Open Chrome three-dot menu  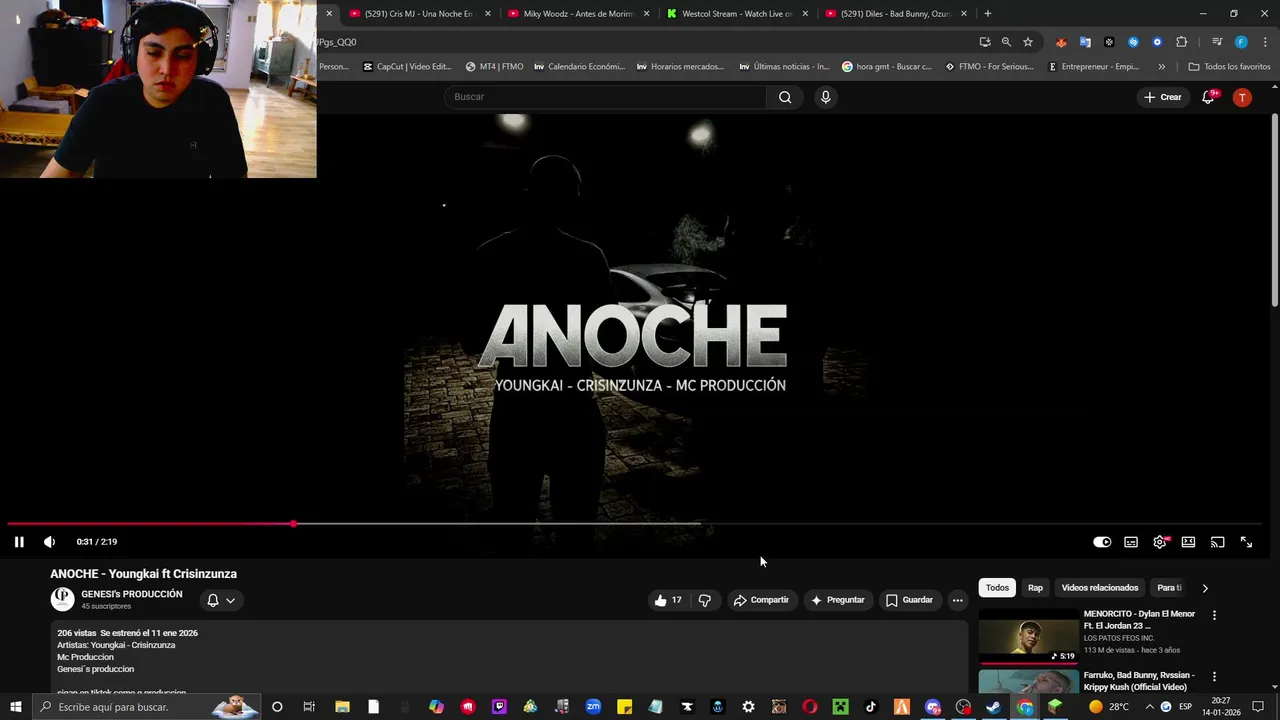1265,42
